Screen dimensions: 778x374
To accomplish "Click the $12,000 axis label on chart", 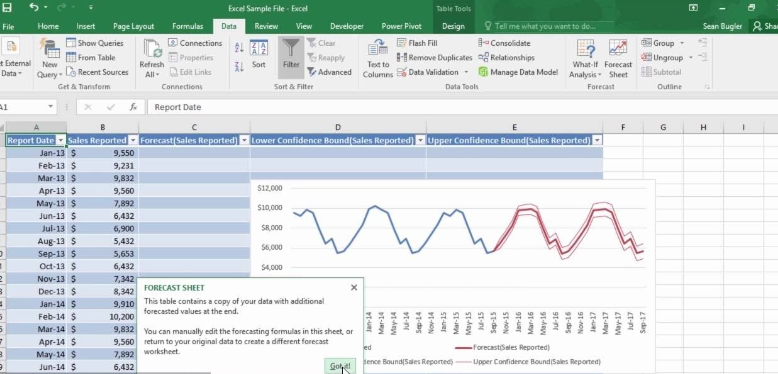I will click(269, 188).
